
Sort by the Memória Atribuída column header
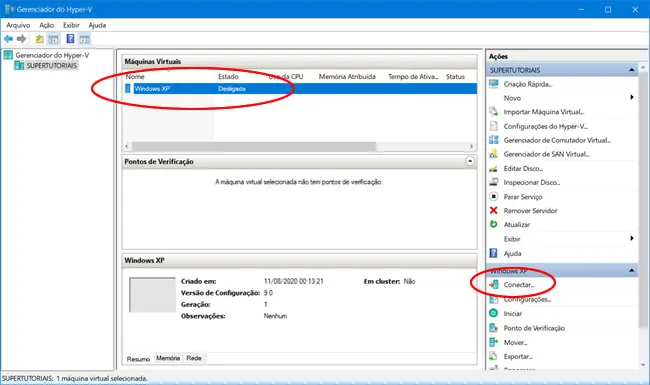coord(347,77)
